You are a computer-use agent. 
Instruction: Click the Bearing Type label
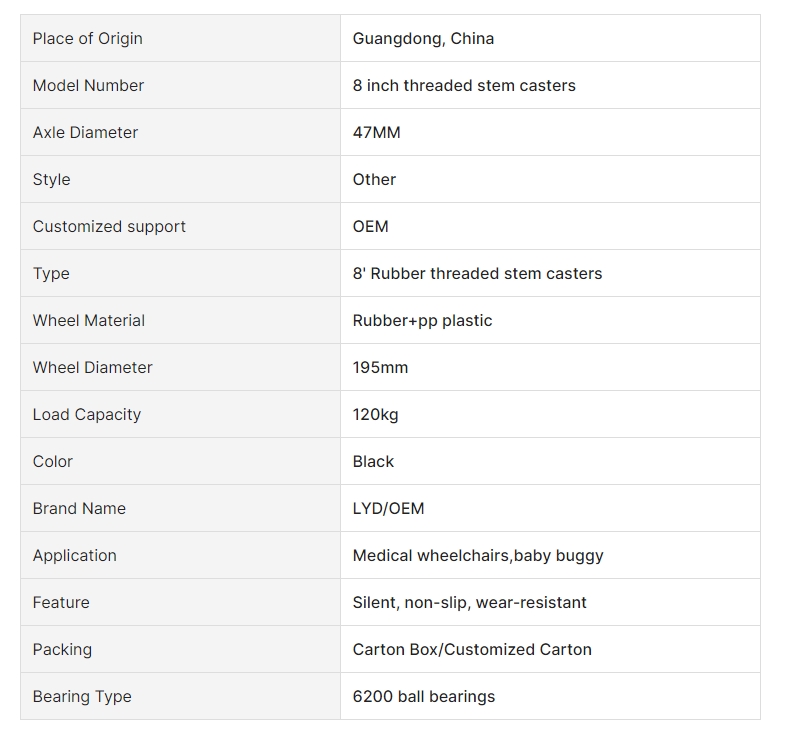point(82,697)
